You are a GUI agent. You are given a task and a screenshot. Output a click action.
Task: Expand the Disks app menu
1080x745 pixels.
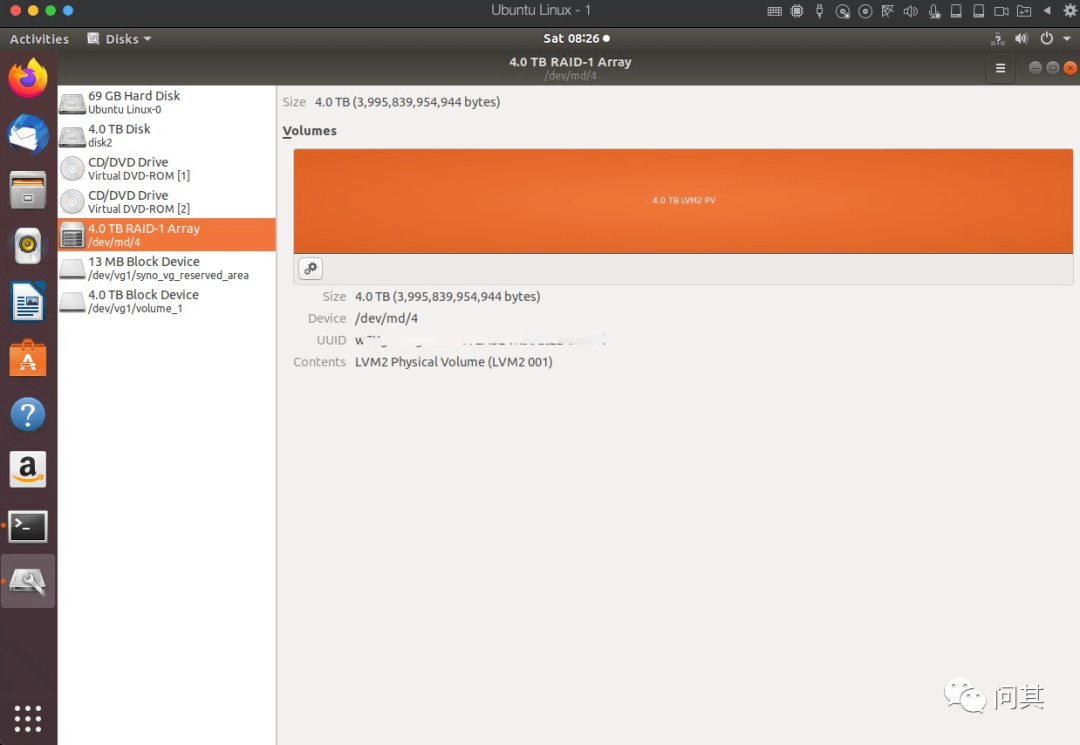(x=118, y=39)
